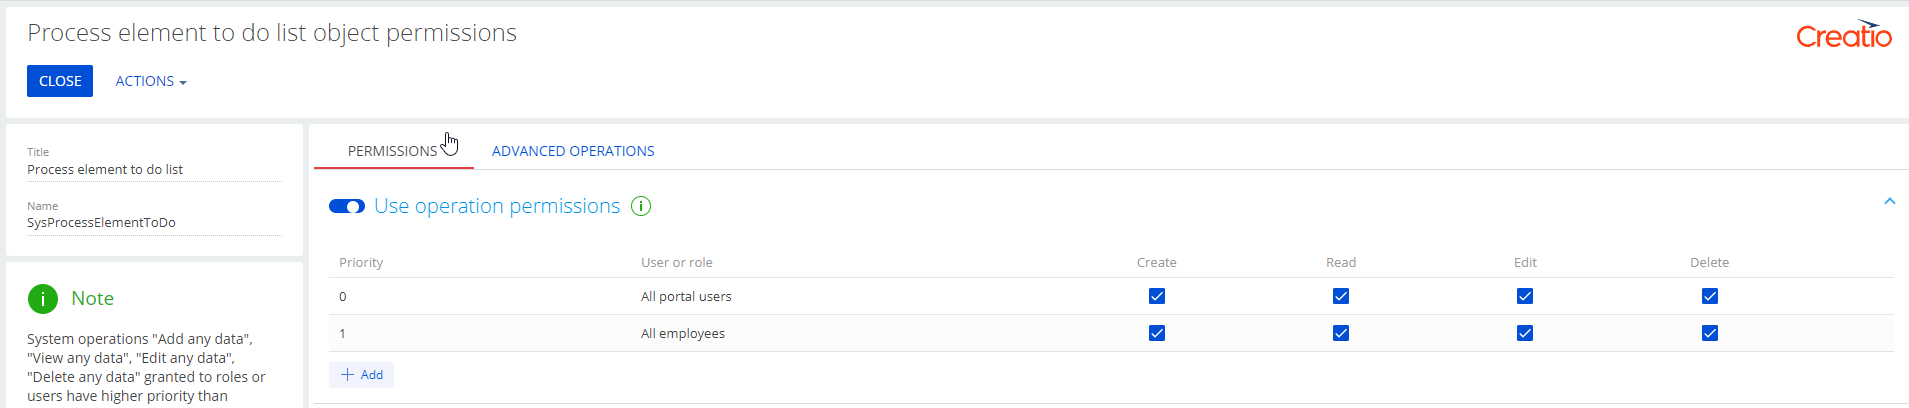Toggle Use operation permissions switch
The width and height of the screenshot is (1909, 408).
tap(347, 206)
